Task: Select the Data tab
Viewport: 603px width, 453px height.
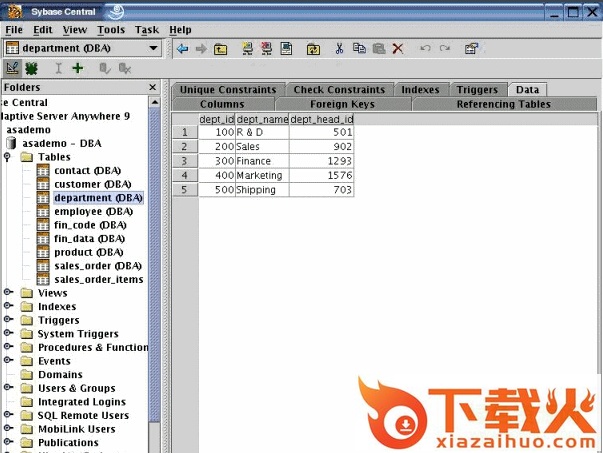Action: point(527,90)
